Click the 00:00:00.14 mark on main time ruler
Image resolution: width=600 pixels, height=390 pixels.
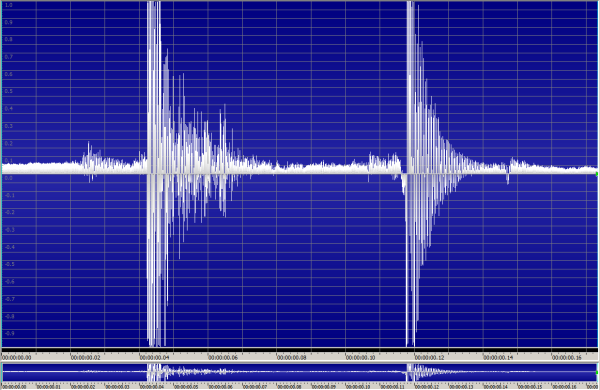click(x=498, y=357)
